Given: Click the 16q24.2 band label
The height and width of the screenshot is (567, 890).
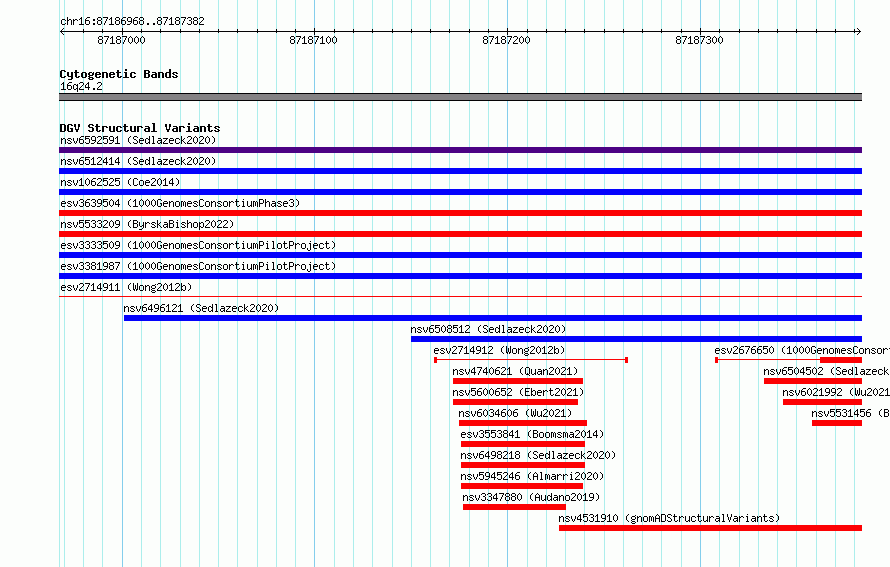Looking at the screenshot, I should [x=81, y=86].
